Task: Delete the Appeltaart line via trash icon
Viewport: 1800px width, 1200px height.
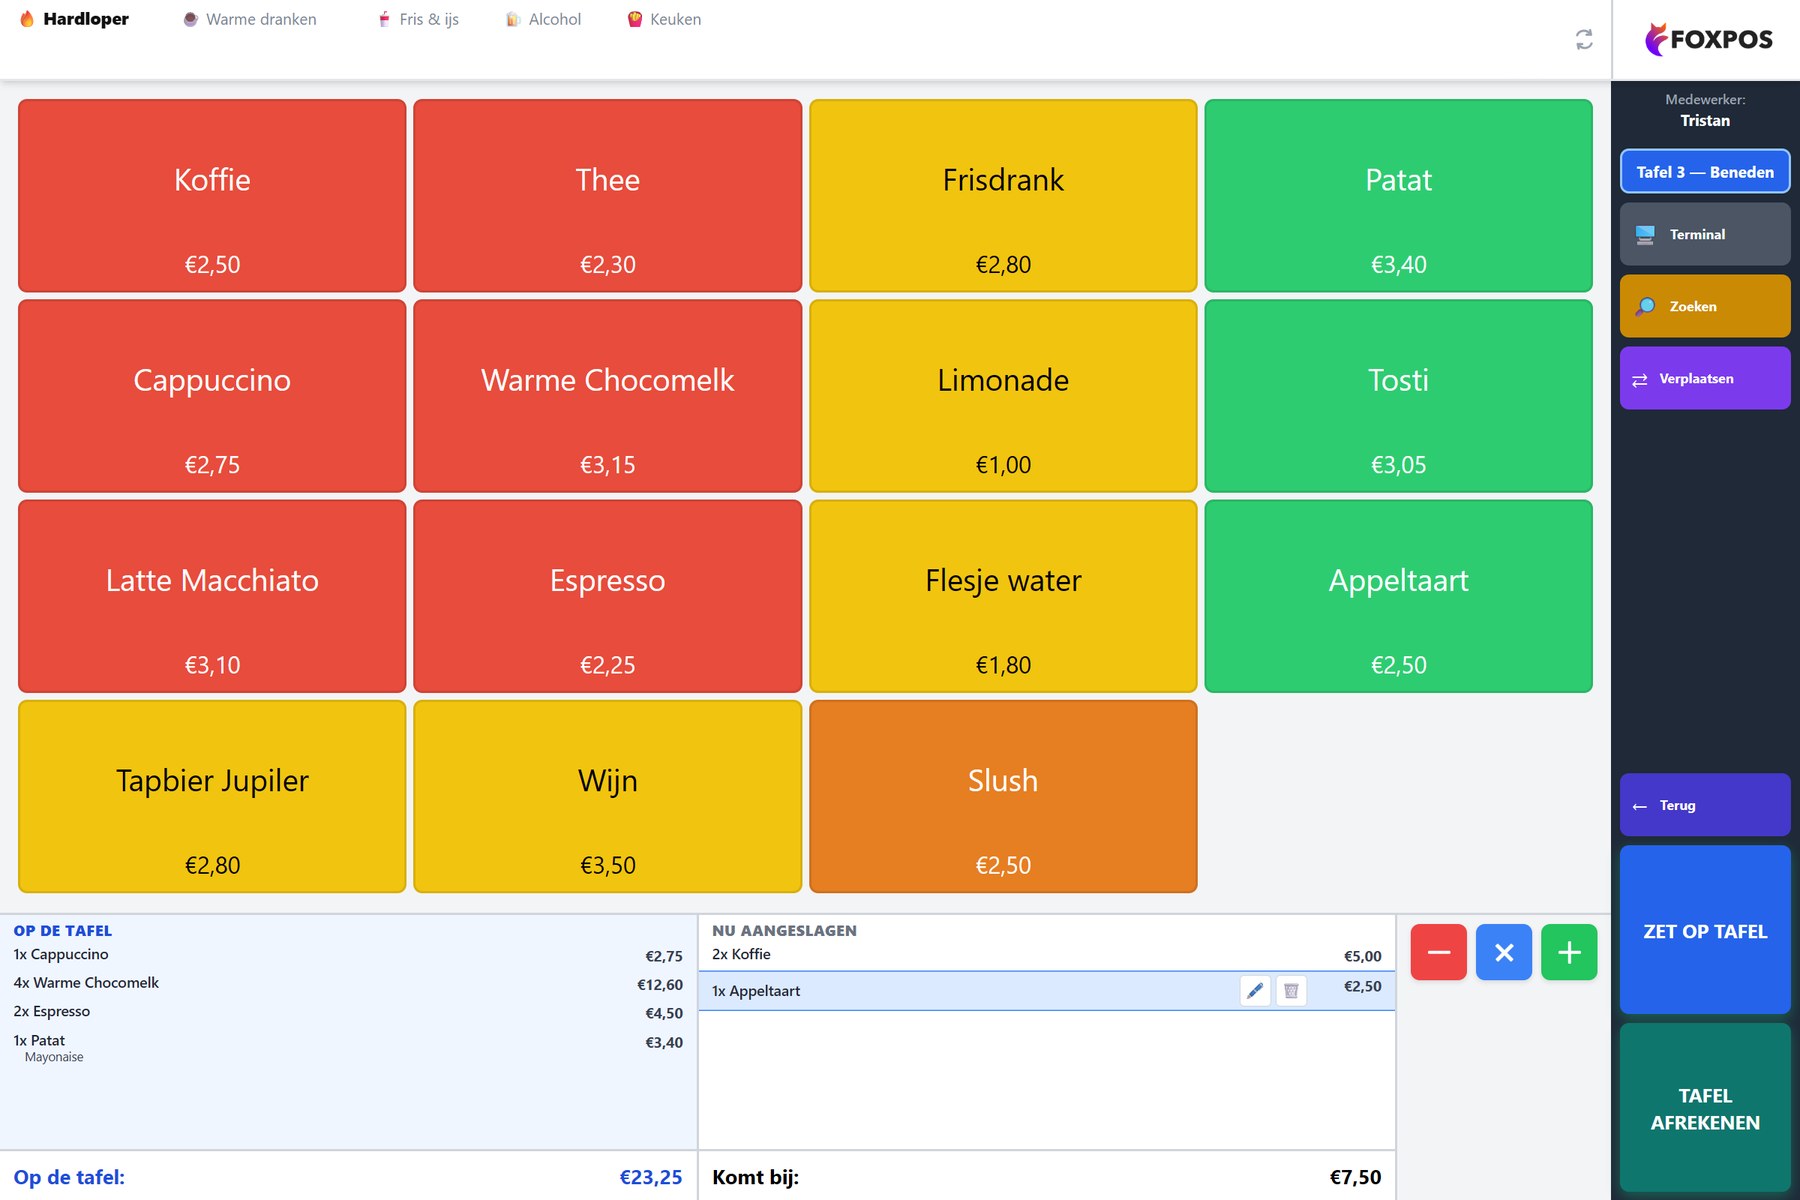Action: (x=1291, y=991)
